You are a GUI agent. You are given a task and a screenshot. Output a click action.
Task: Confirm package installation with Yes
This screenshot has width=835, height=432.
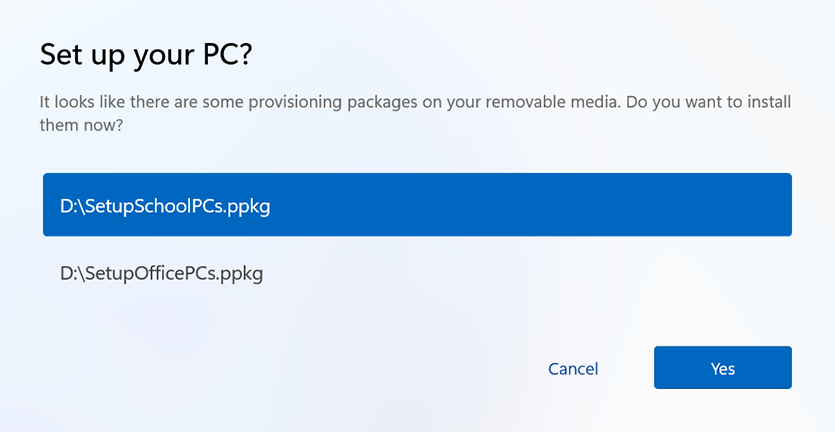[x=722, y=368]
